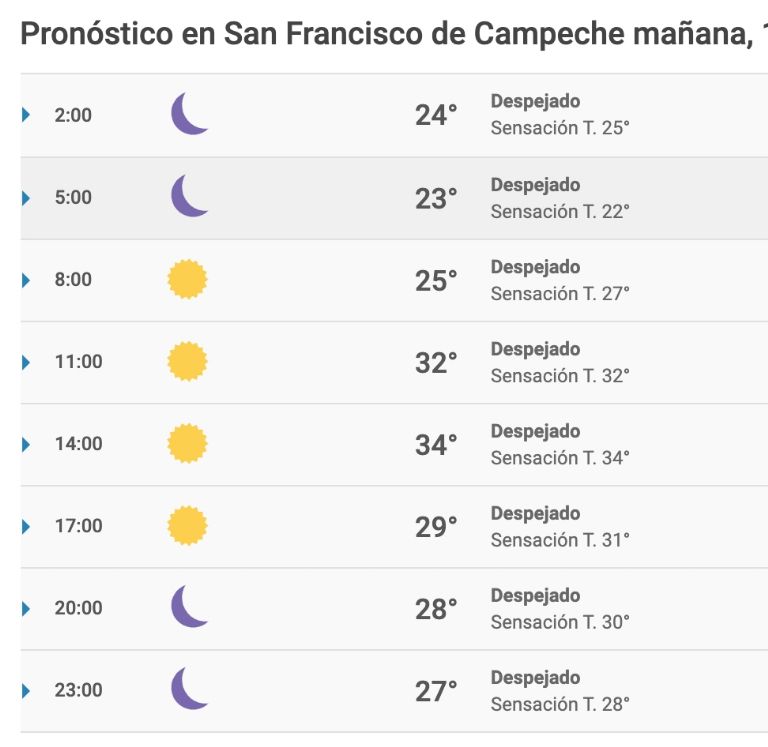Click the Pronóstico en San Francisco heading
Image resolution: width=768 pixels, height=747 pixels.
coord(394,33)
